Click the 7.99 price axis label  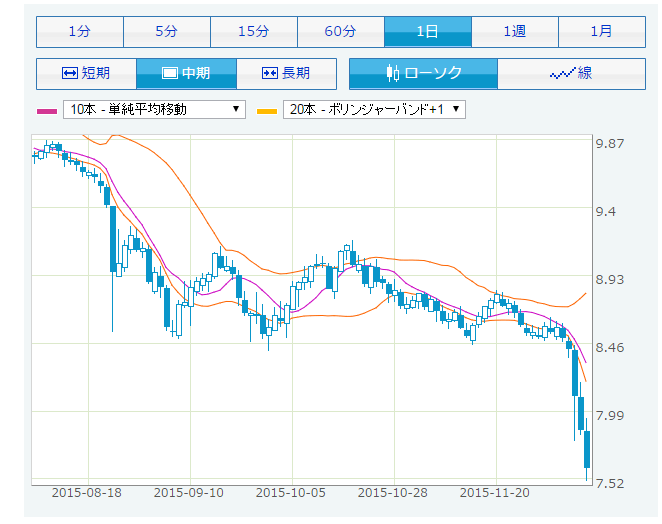pos(610,415)
